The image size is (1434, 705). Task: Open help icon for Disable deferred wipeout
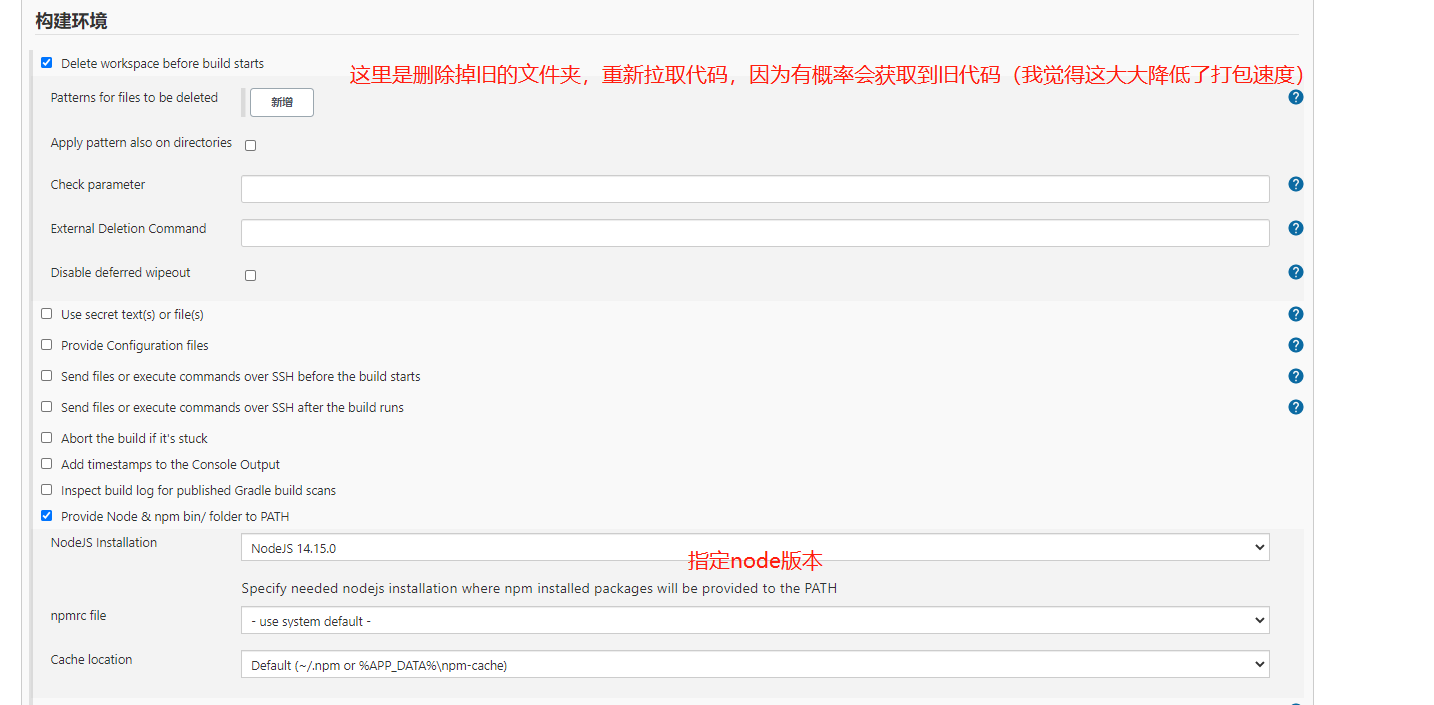(x=1295, y=272)
